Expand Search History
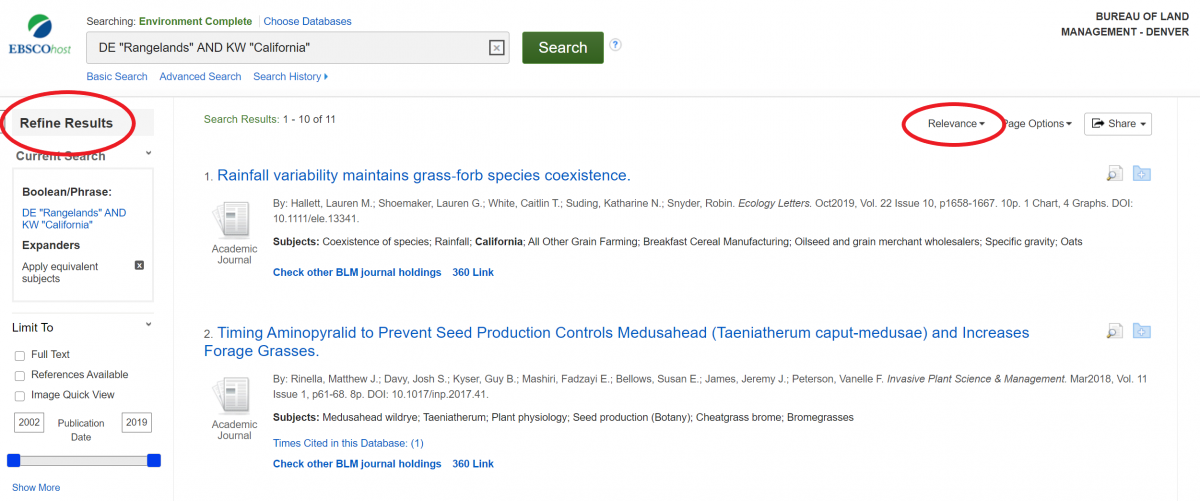Screen dimensions: 1200x501 click(290, 77)
